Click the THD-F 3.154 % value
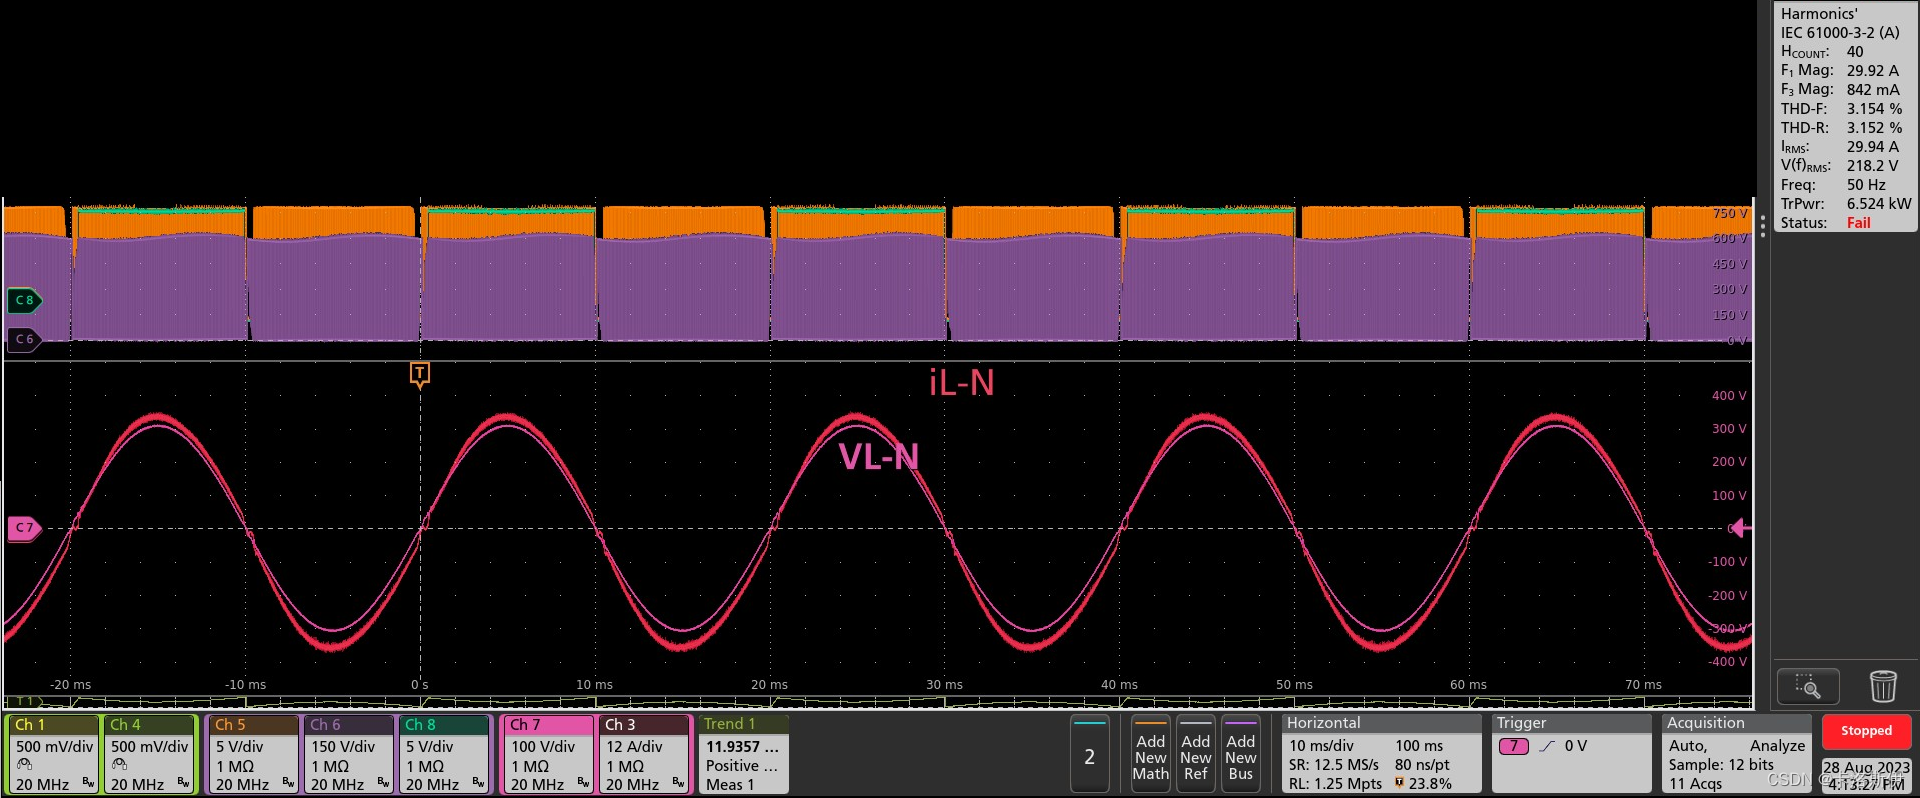This screenshot has height=798, width=1920. click(1874, 109)
